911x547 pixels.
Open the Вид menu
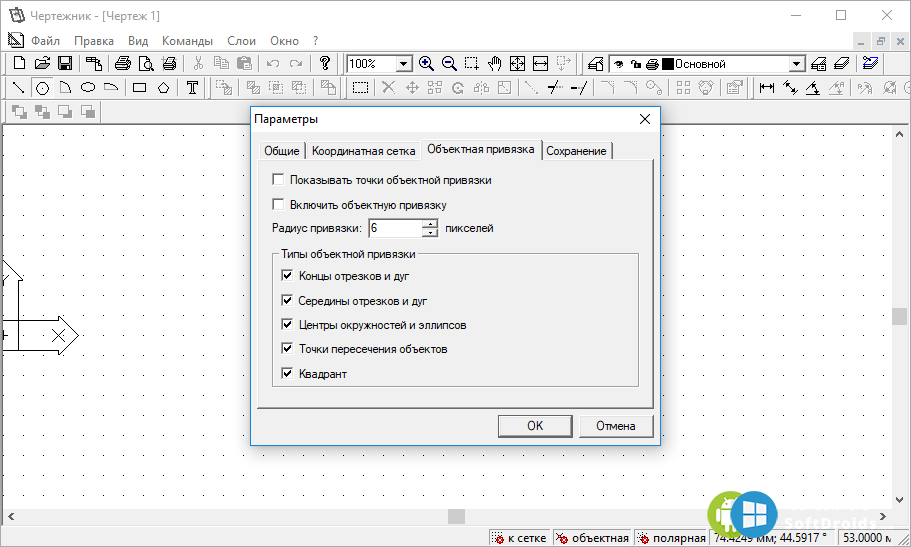click(138, 41)
